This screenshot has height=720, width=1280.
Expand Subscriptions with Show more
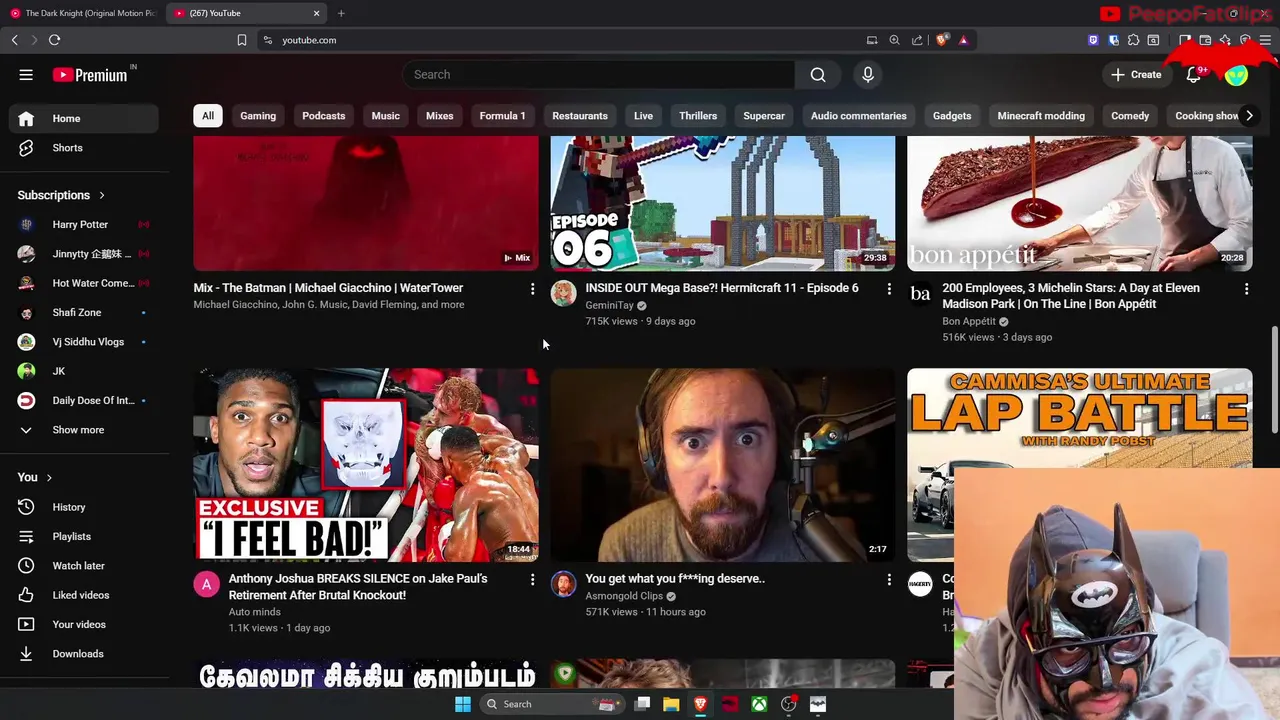tap(84, 430)
